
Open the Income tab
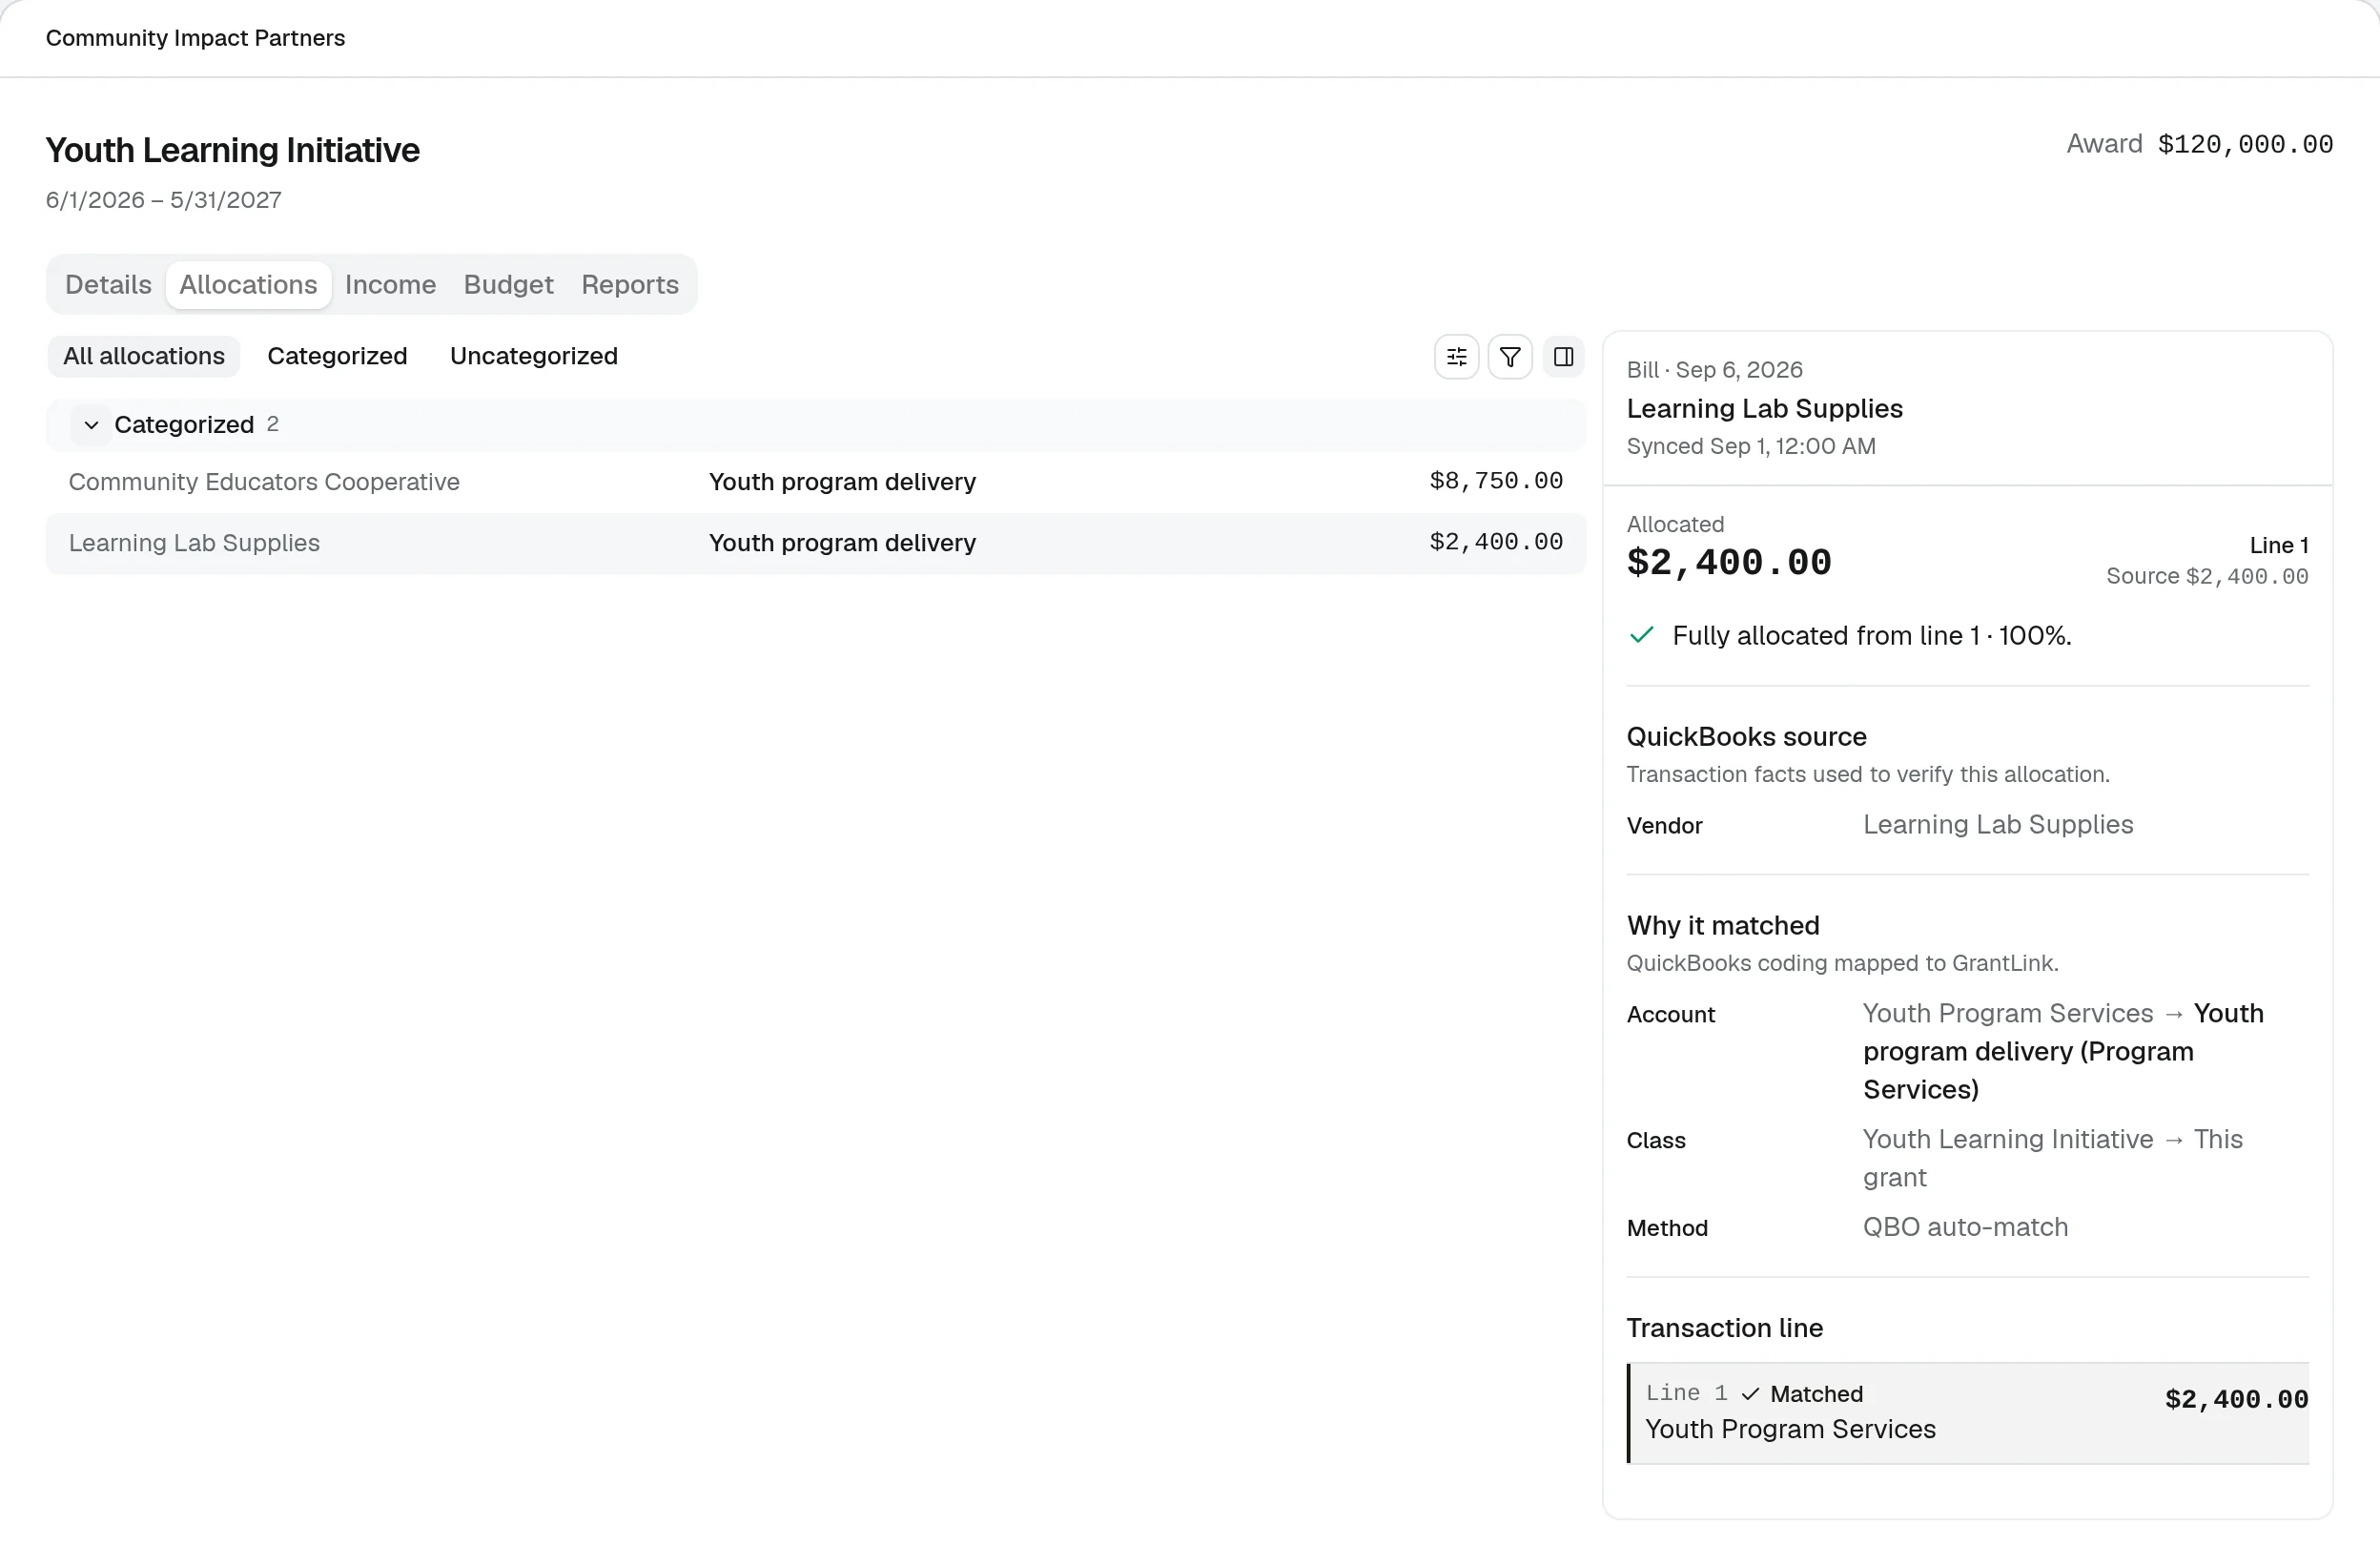point(390,285)
